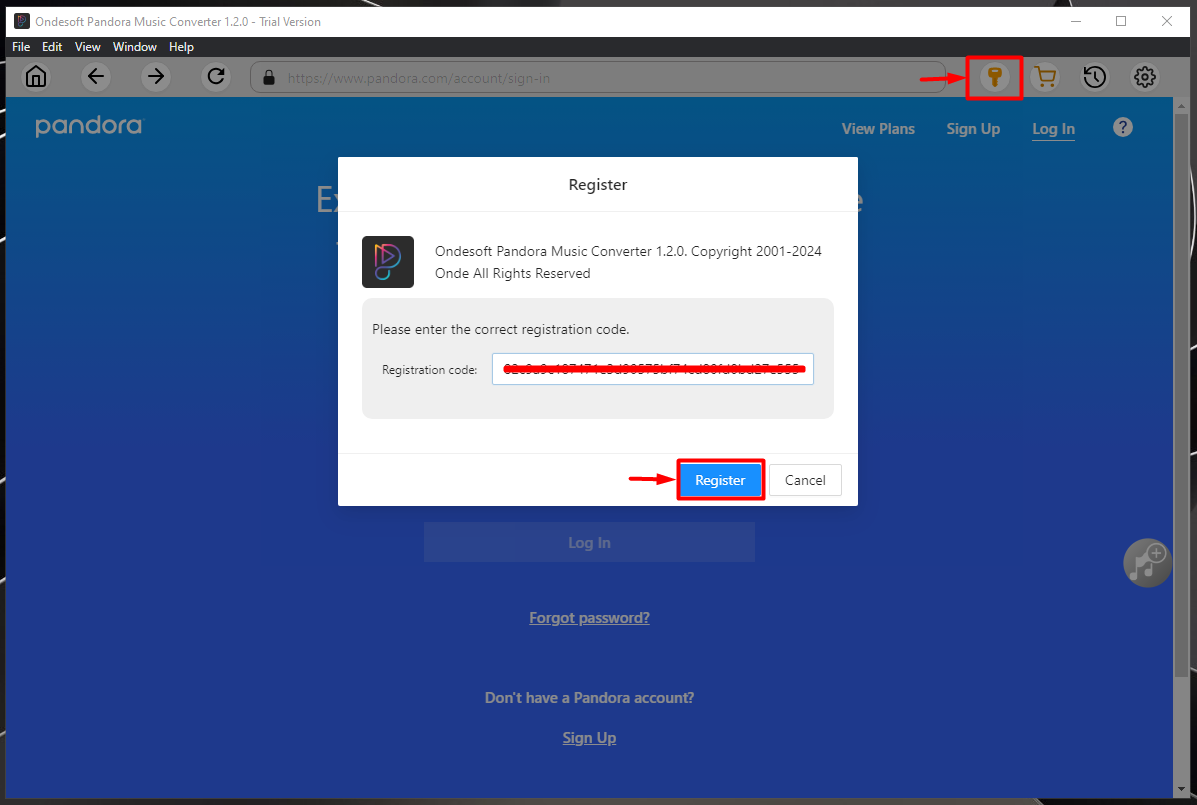
Task: Cancel the Register dialog
Action: pyautogui.click(x=805, y=480)
